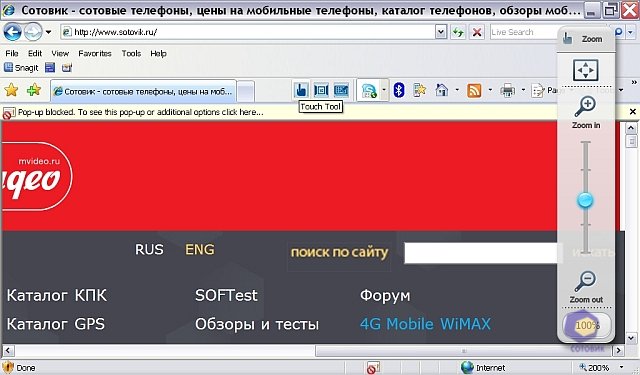
Task: Show more toolbar items via double chevron
Action: 634,82
